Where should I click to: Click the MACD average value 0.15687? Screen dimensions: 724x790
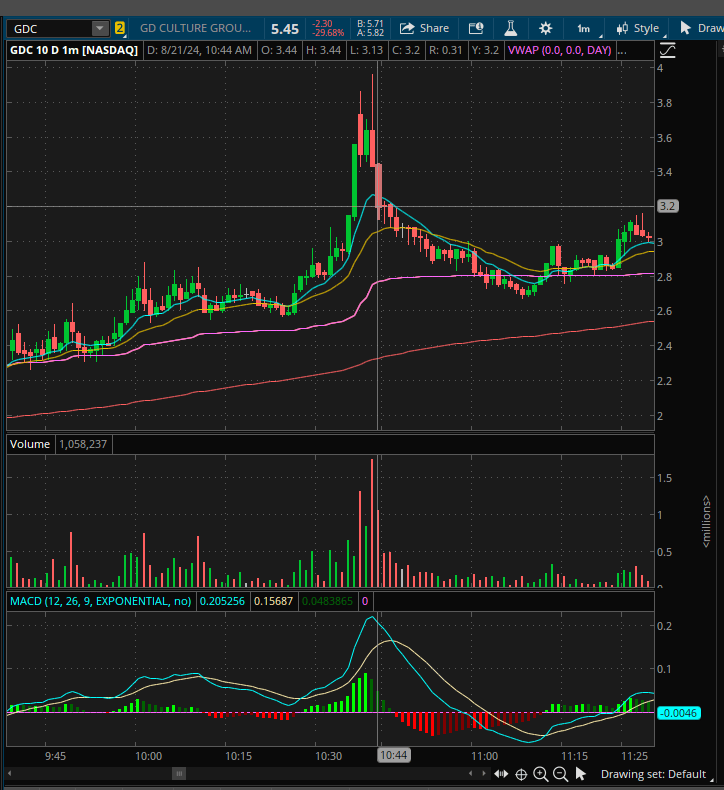pos(273,601)
